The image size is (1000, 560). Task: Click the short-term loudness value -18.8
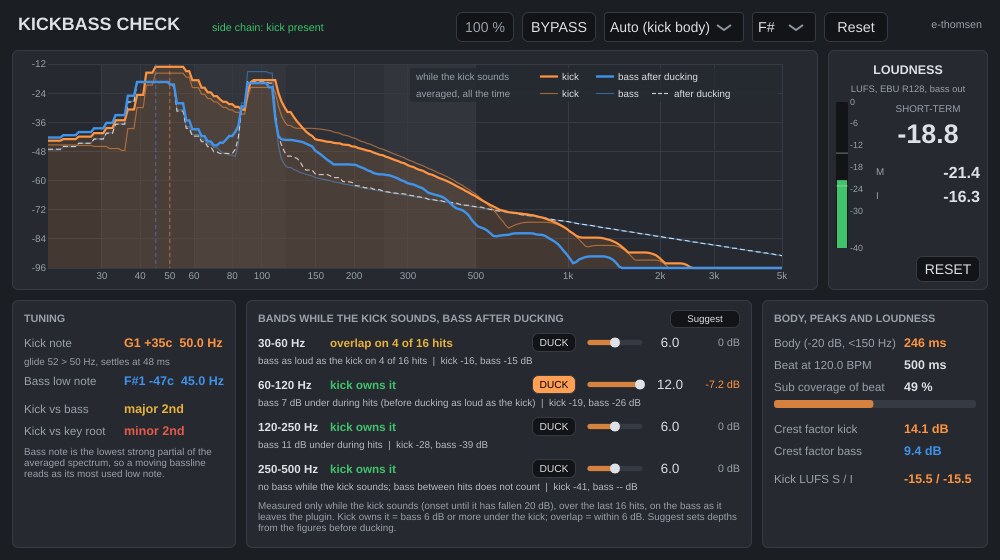click(927, 135)
